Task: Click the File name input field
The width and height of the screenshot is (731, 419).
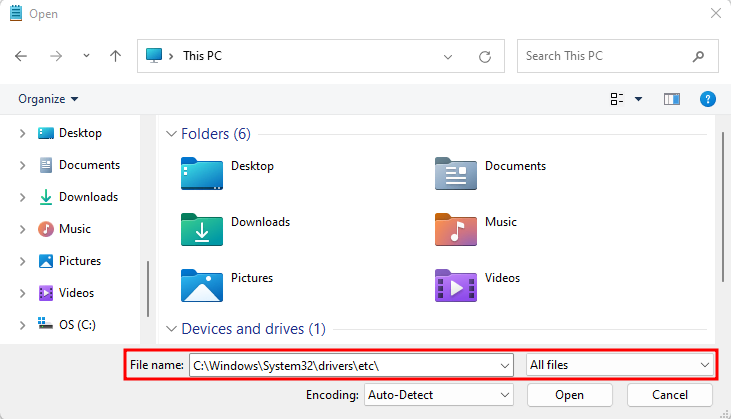Action: 343,365
